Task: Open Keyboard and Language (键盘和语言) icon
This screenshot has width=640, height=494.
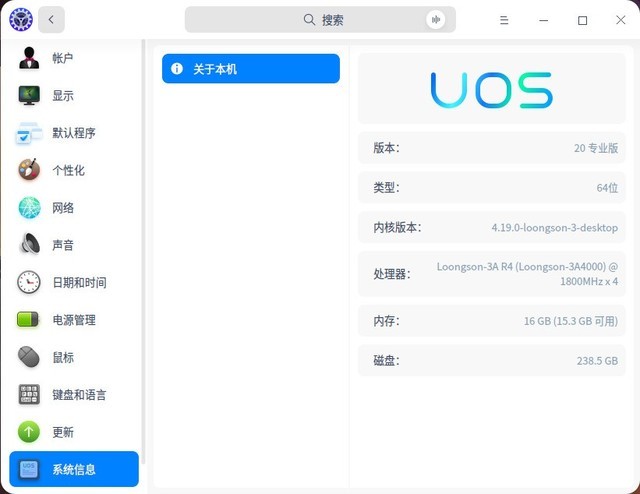Action: point(29,395)
